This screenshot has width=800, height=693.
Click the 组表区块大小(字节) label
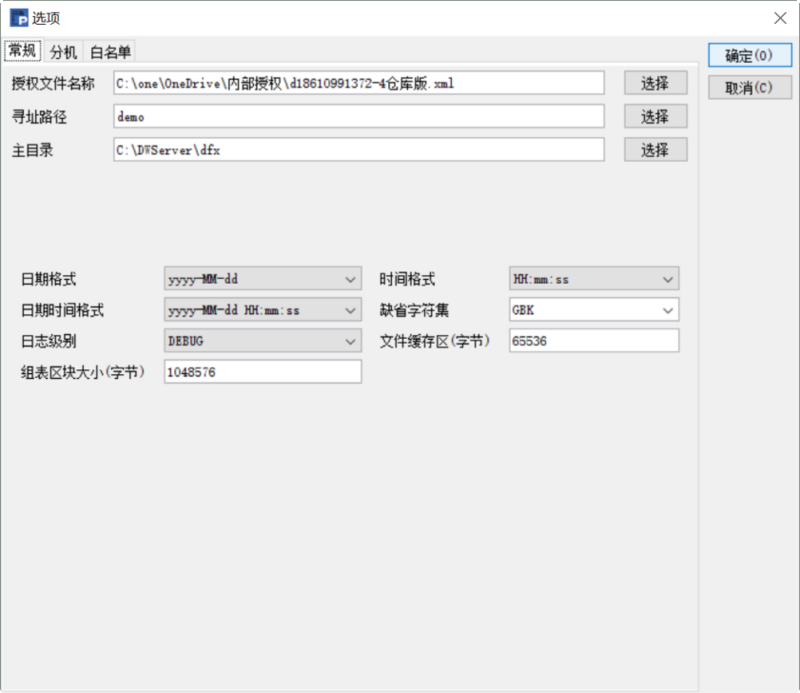pyautogui.click(x=83, y=372)
